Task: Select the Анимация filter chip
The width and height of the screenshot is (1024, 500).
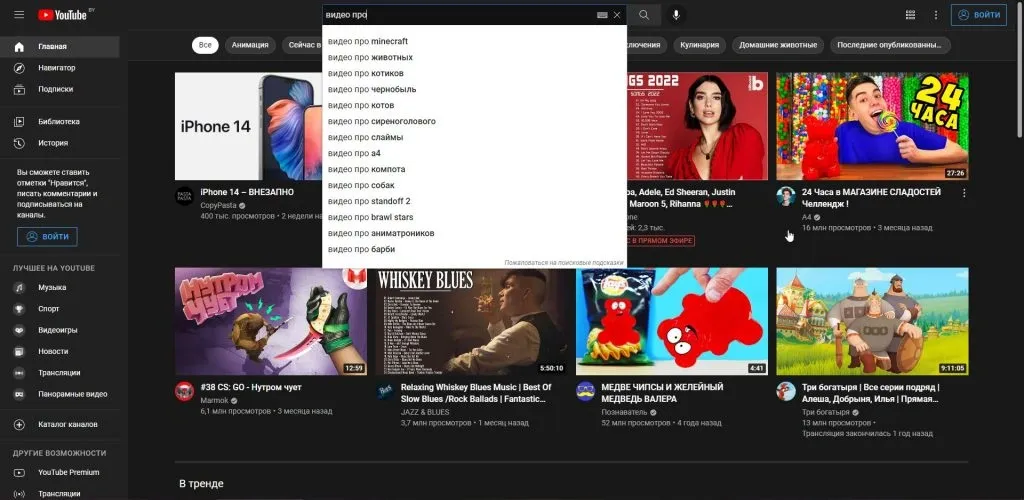Action: point(250,45)
